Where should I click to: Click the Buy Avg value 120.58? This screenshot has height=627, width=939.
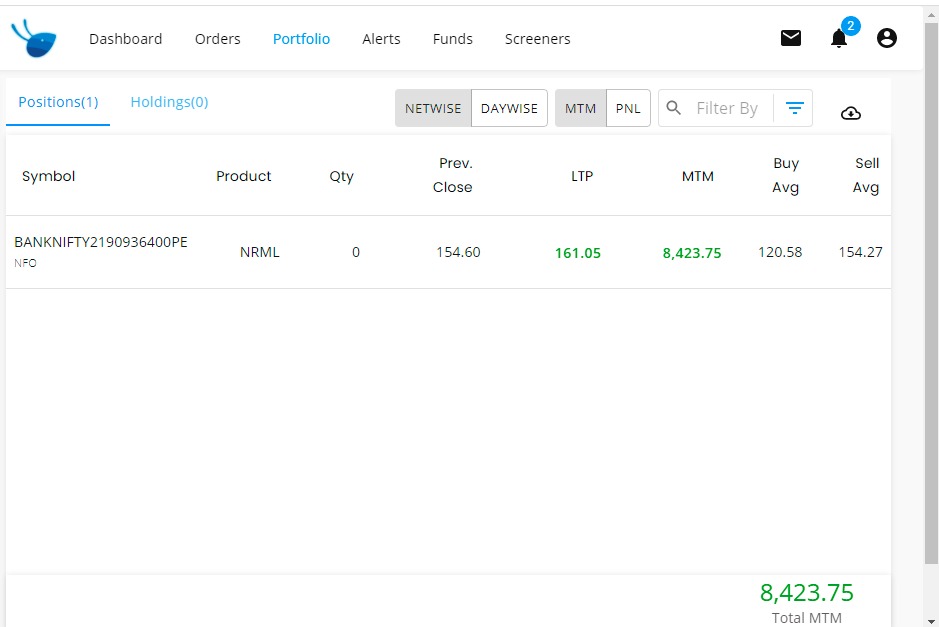[780, 252]
